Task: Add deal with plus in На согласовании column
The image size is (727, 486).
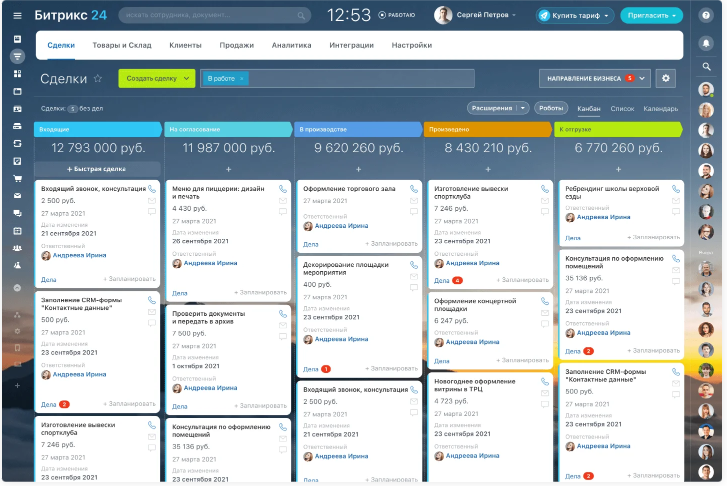Action: (229, 169)
